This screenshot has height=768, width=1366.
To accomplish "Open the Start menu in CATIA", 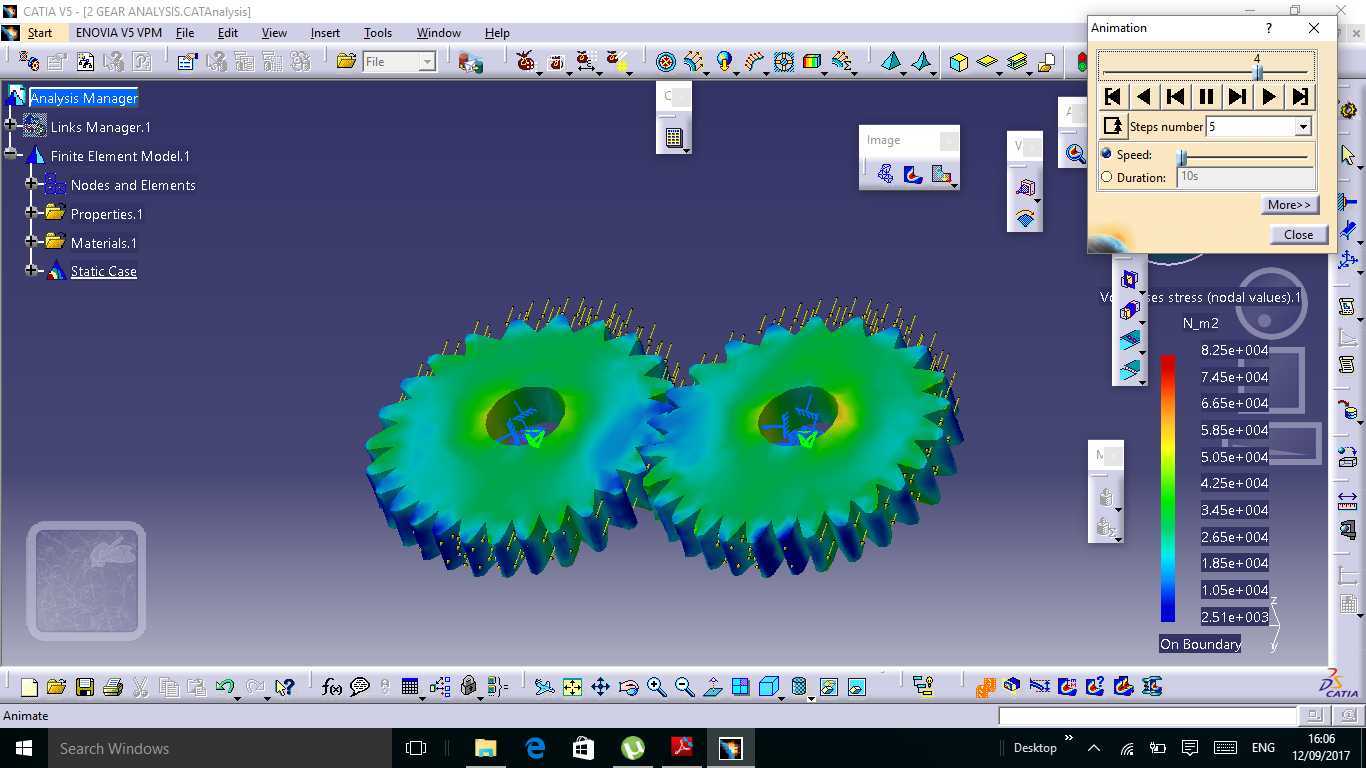I will pos(40,32).
